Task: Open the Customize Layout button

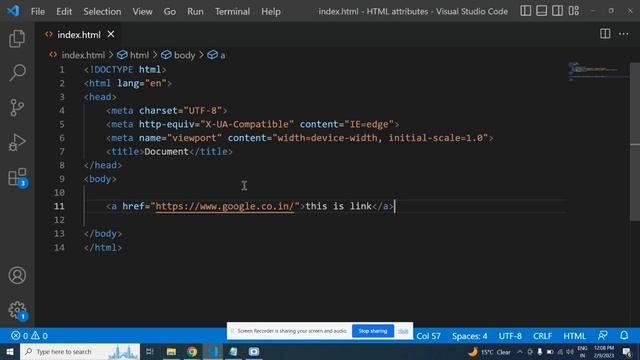Action: click(573, 11)
